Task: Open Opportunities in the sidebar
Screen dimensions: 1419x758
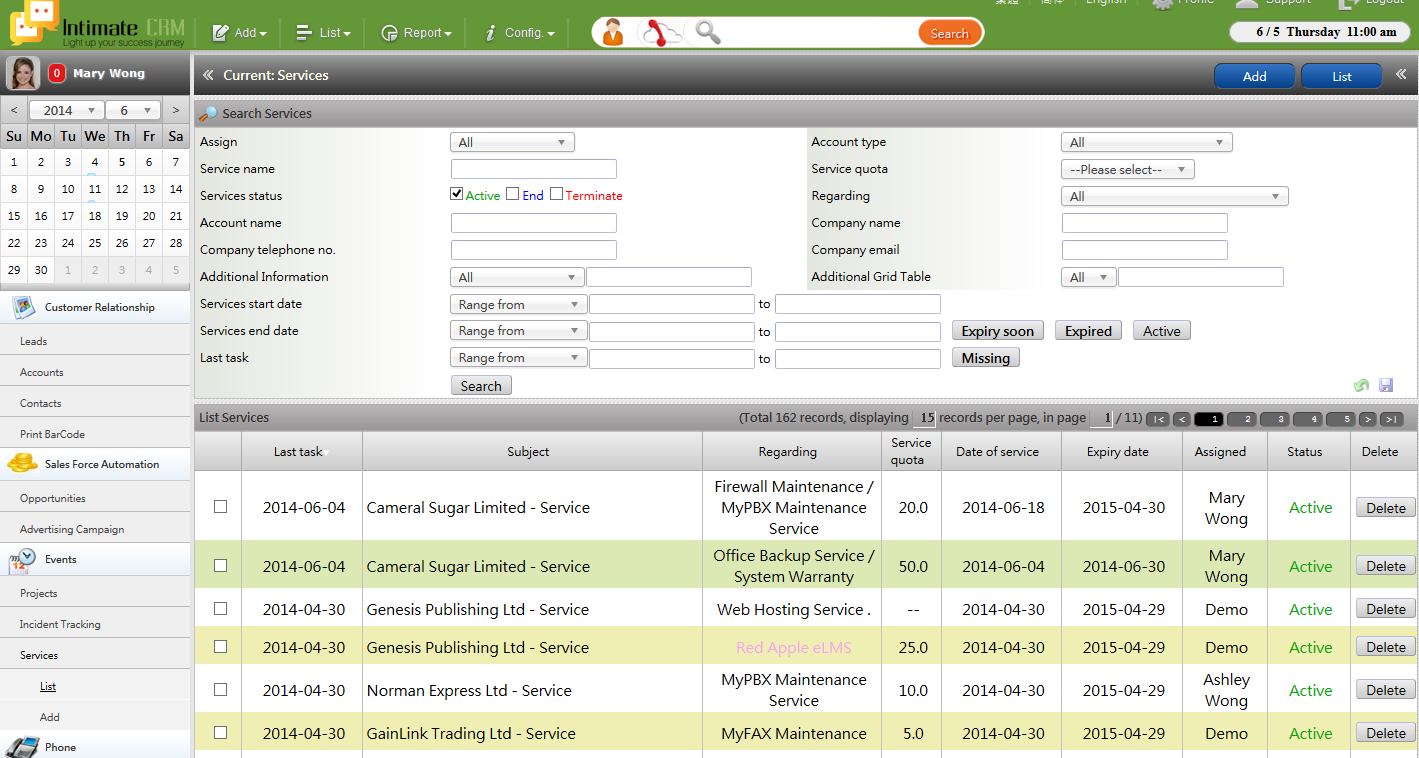Action: (x=53, y=498)
